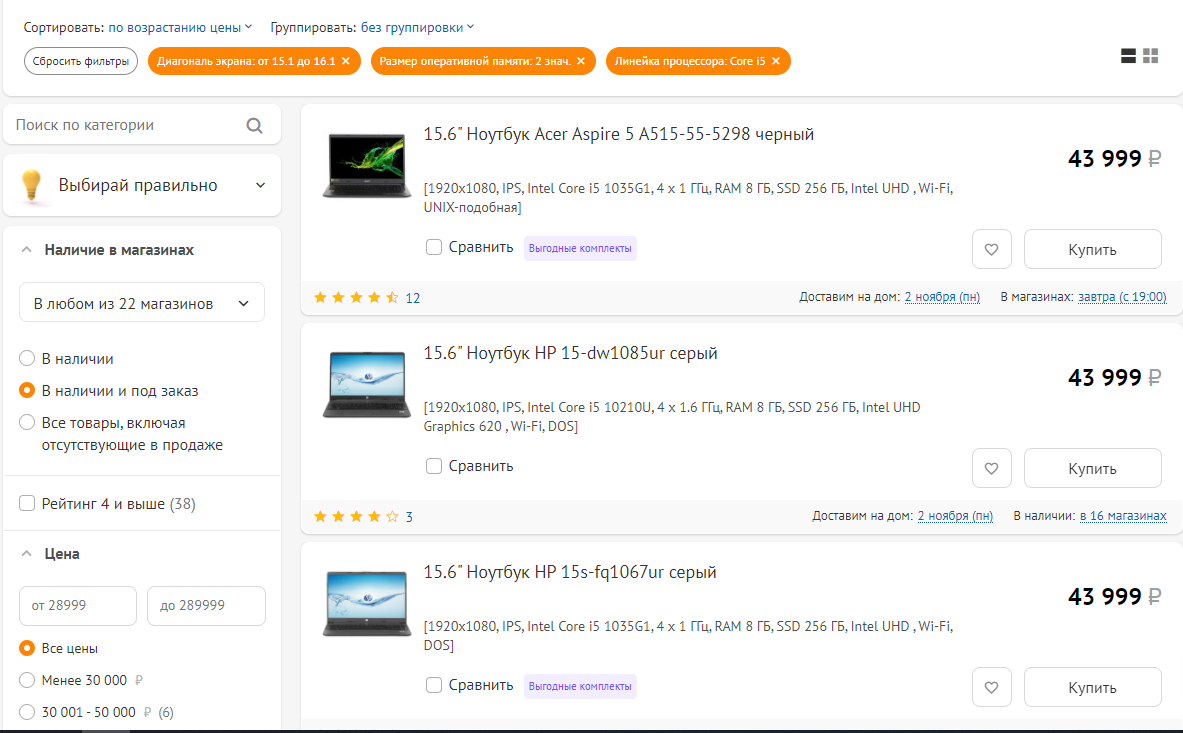The height and width of the screenshot is (733, 1183).
Task: Switch to grid view layout icon
Action: pos(1151,56)
